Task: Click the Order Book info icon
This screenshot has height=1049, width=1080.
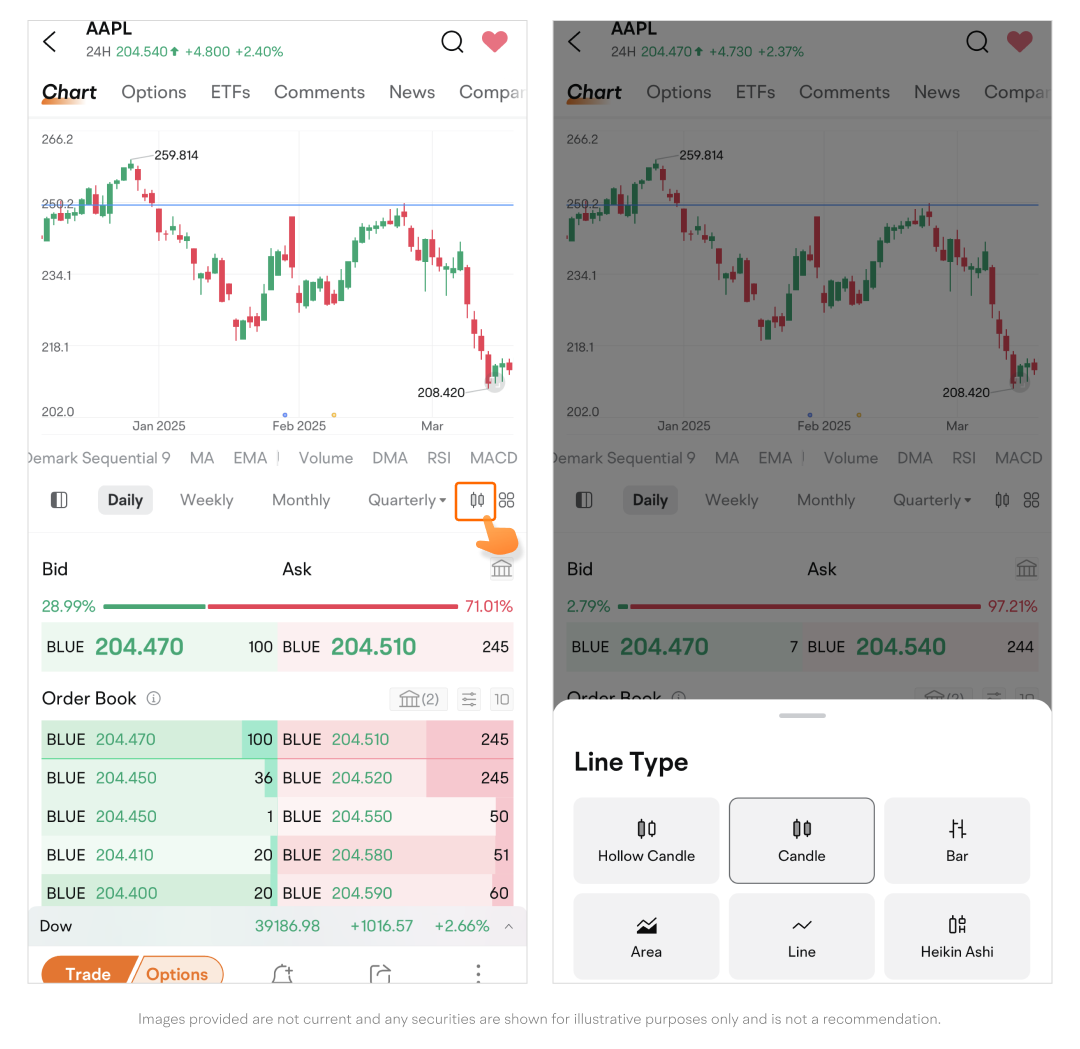Action: [x=154, y=699]
